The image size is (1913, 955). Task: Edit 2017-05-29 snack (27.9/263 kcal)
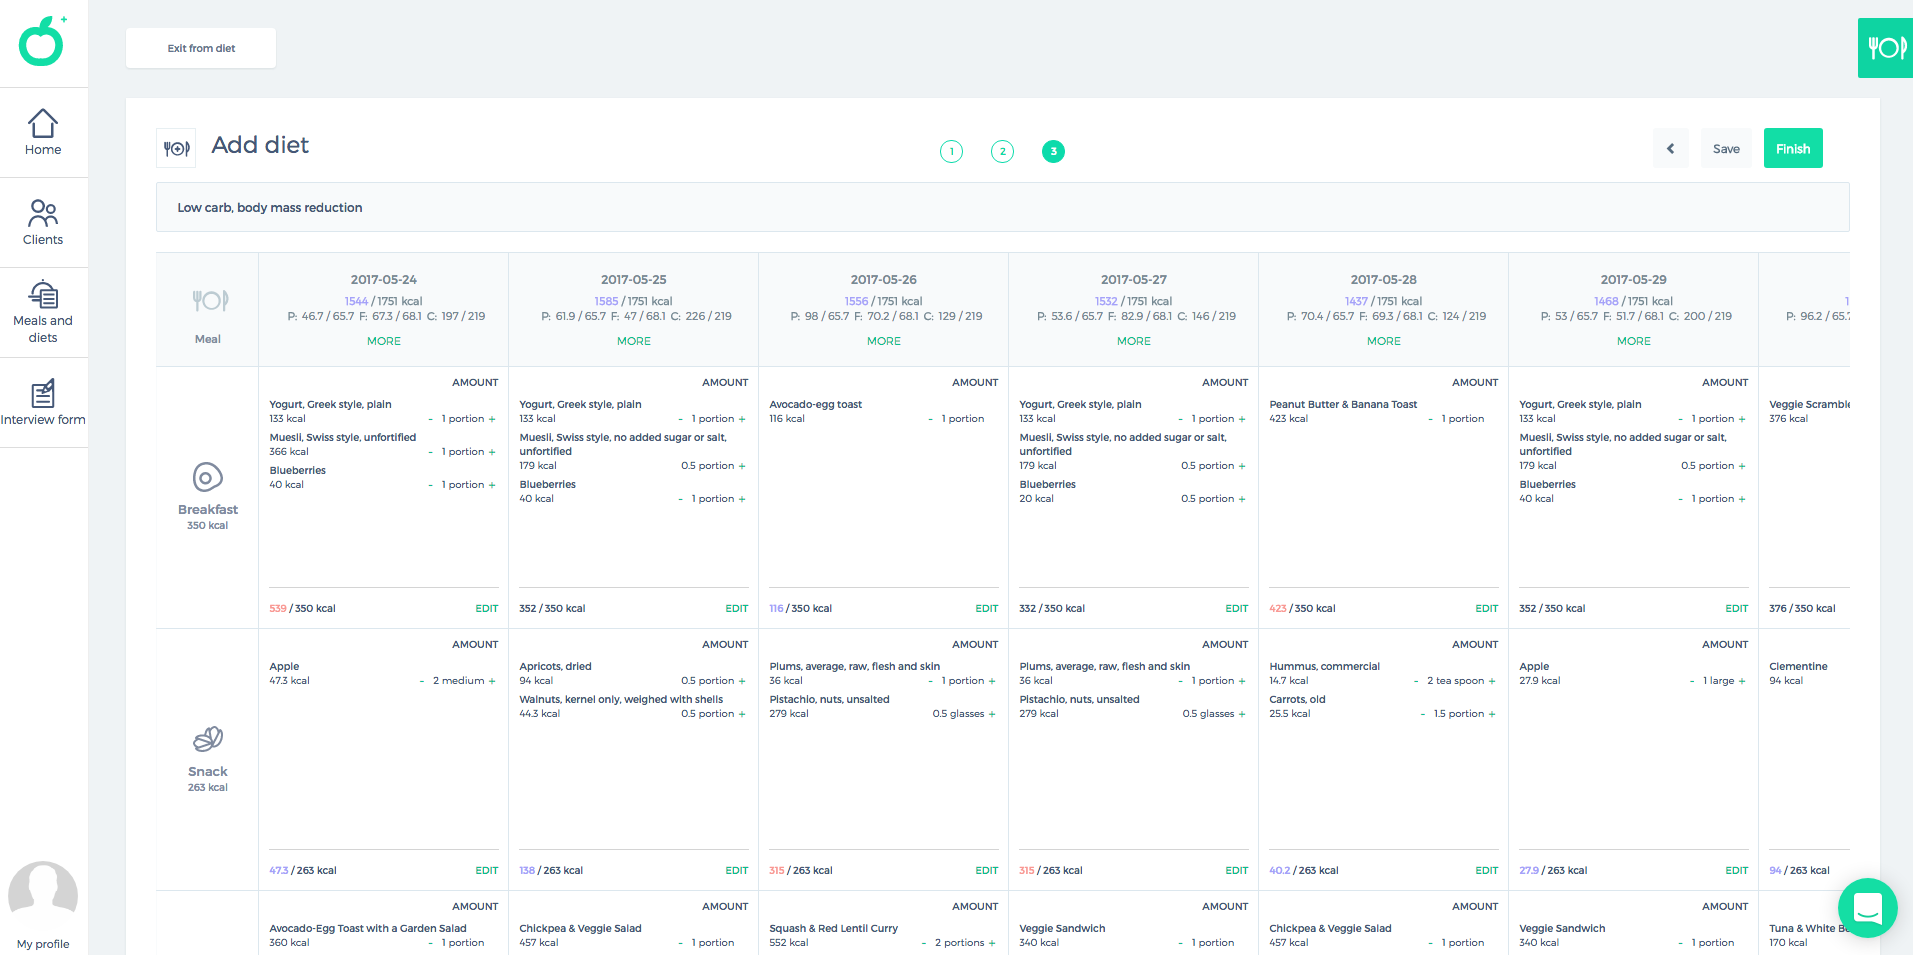pyautogui.click(x=1737, y=871)
